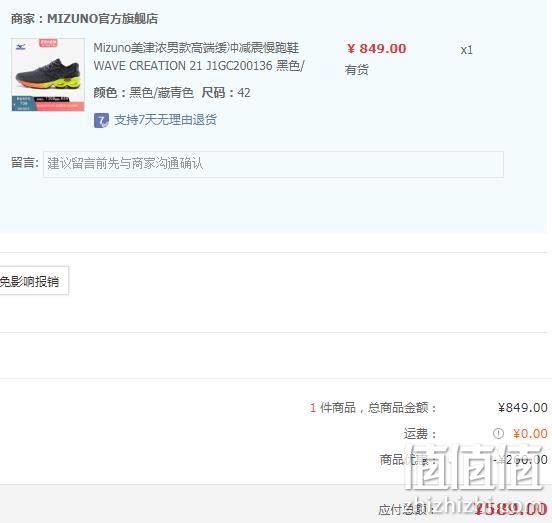Click the 总商品金额 ¥849.00 amount

pos(523,408)
